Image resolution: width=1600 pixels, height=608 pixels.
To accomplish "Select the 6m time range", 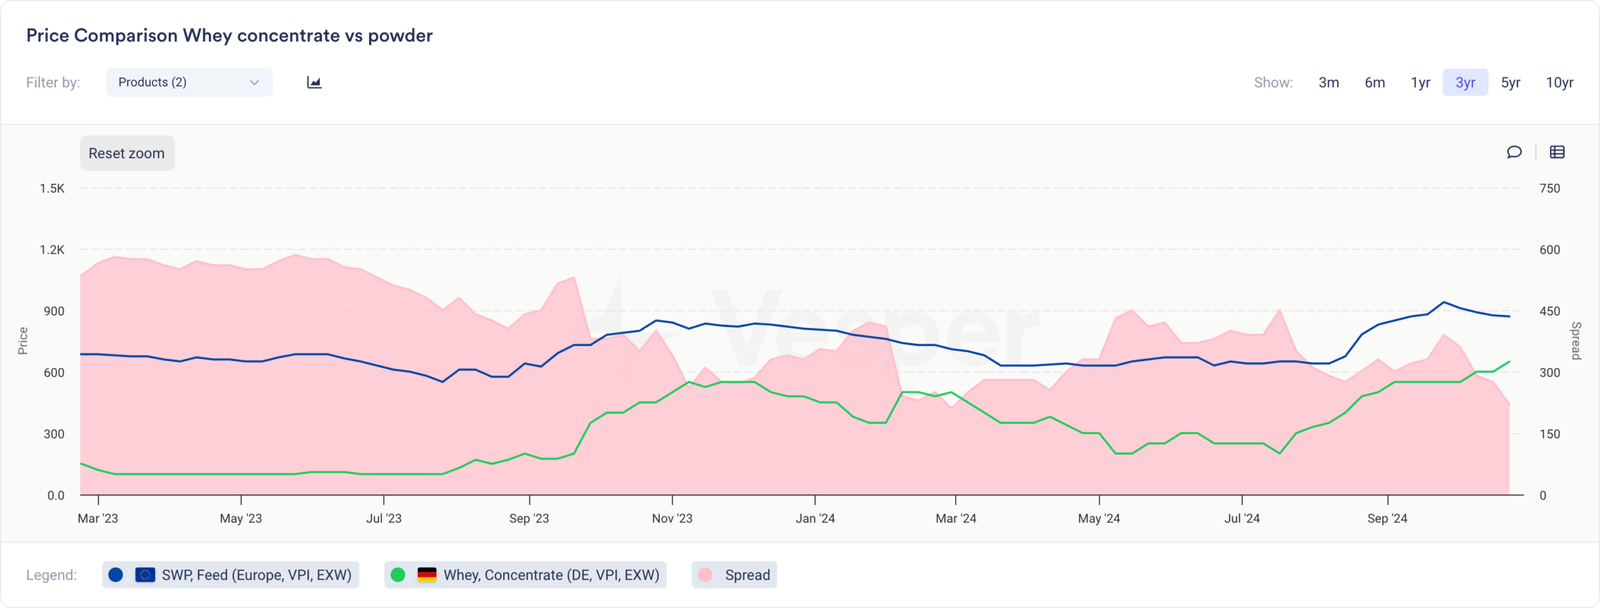I will tap(1375, 82).
